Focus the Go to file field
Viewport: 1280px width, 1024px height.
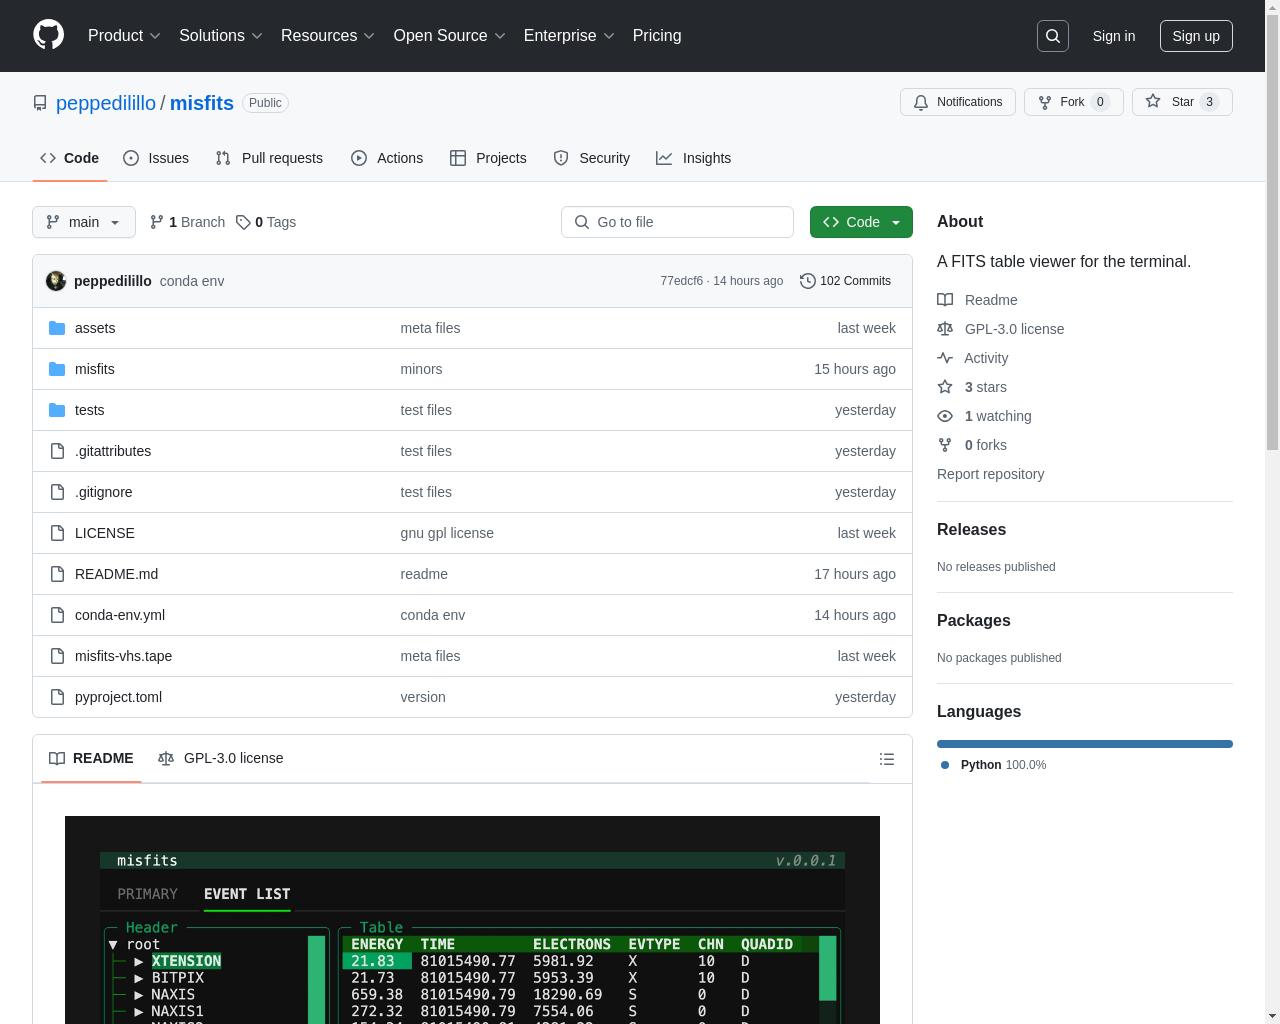point(677,222)
